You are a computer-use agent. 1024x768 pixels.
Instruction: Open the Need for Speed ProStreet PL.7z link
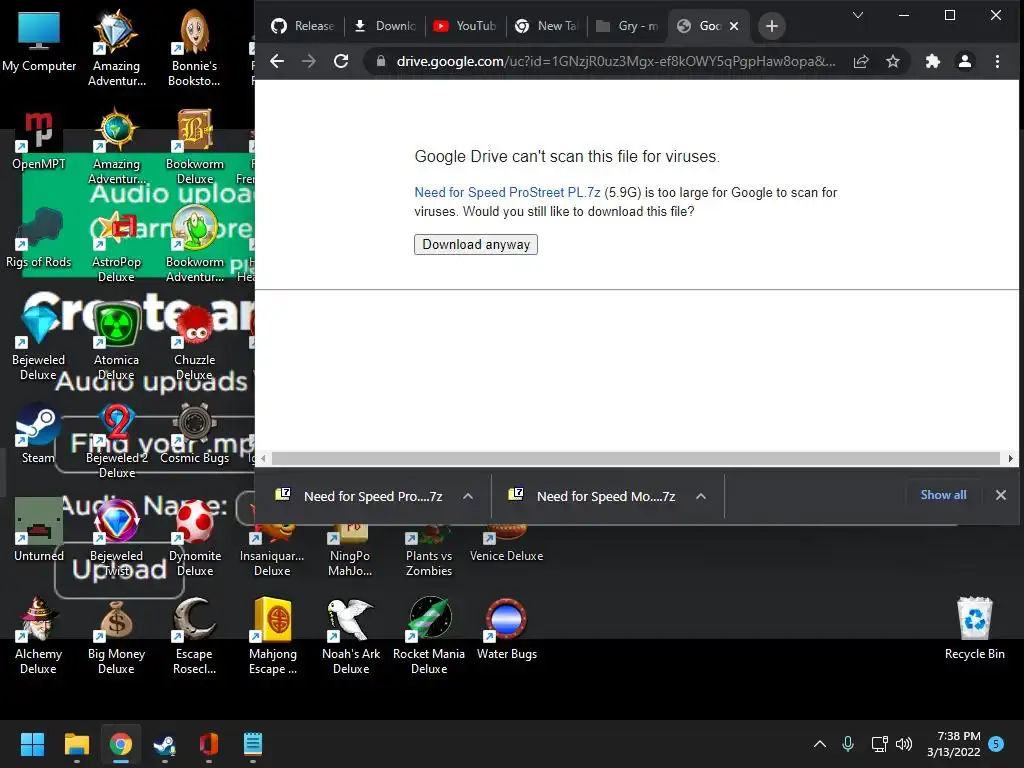[507, 192]
